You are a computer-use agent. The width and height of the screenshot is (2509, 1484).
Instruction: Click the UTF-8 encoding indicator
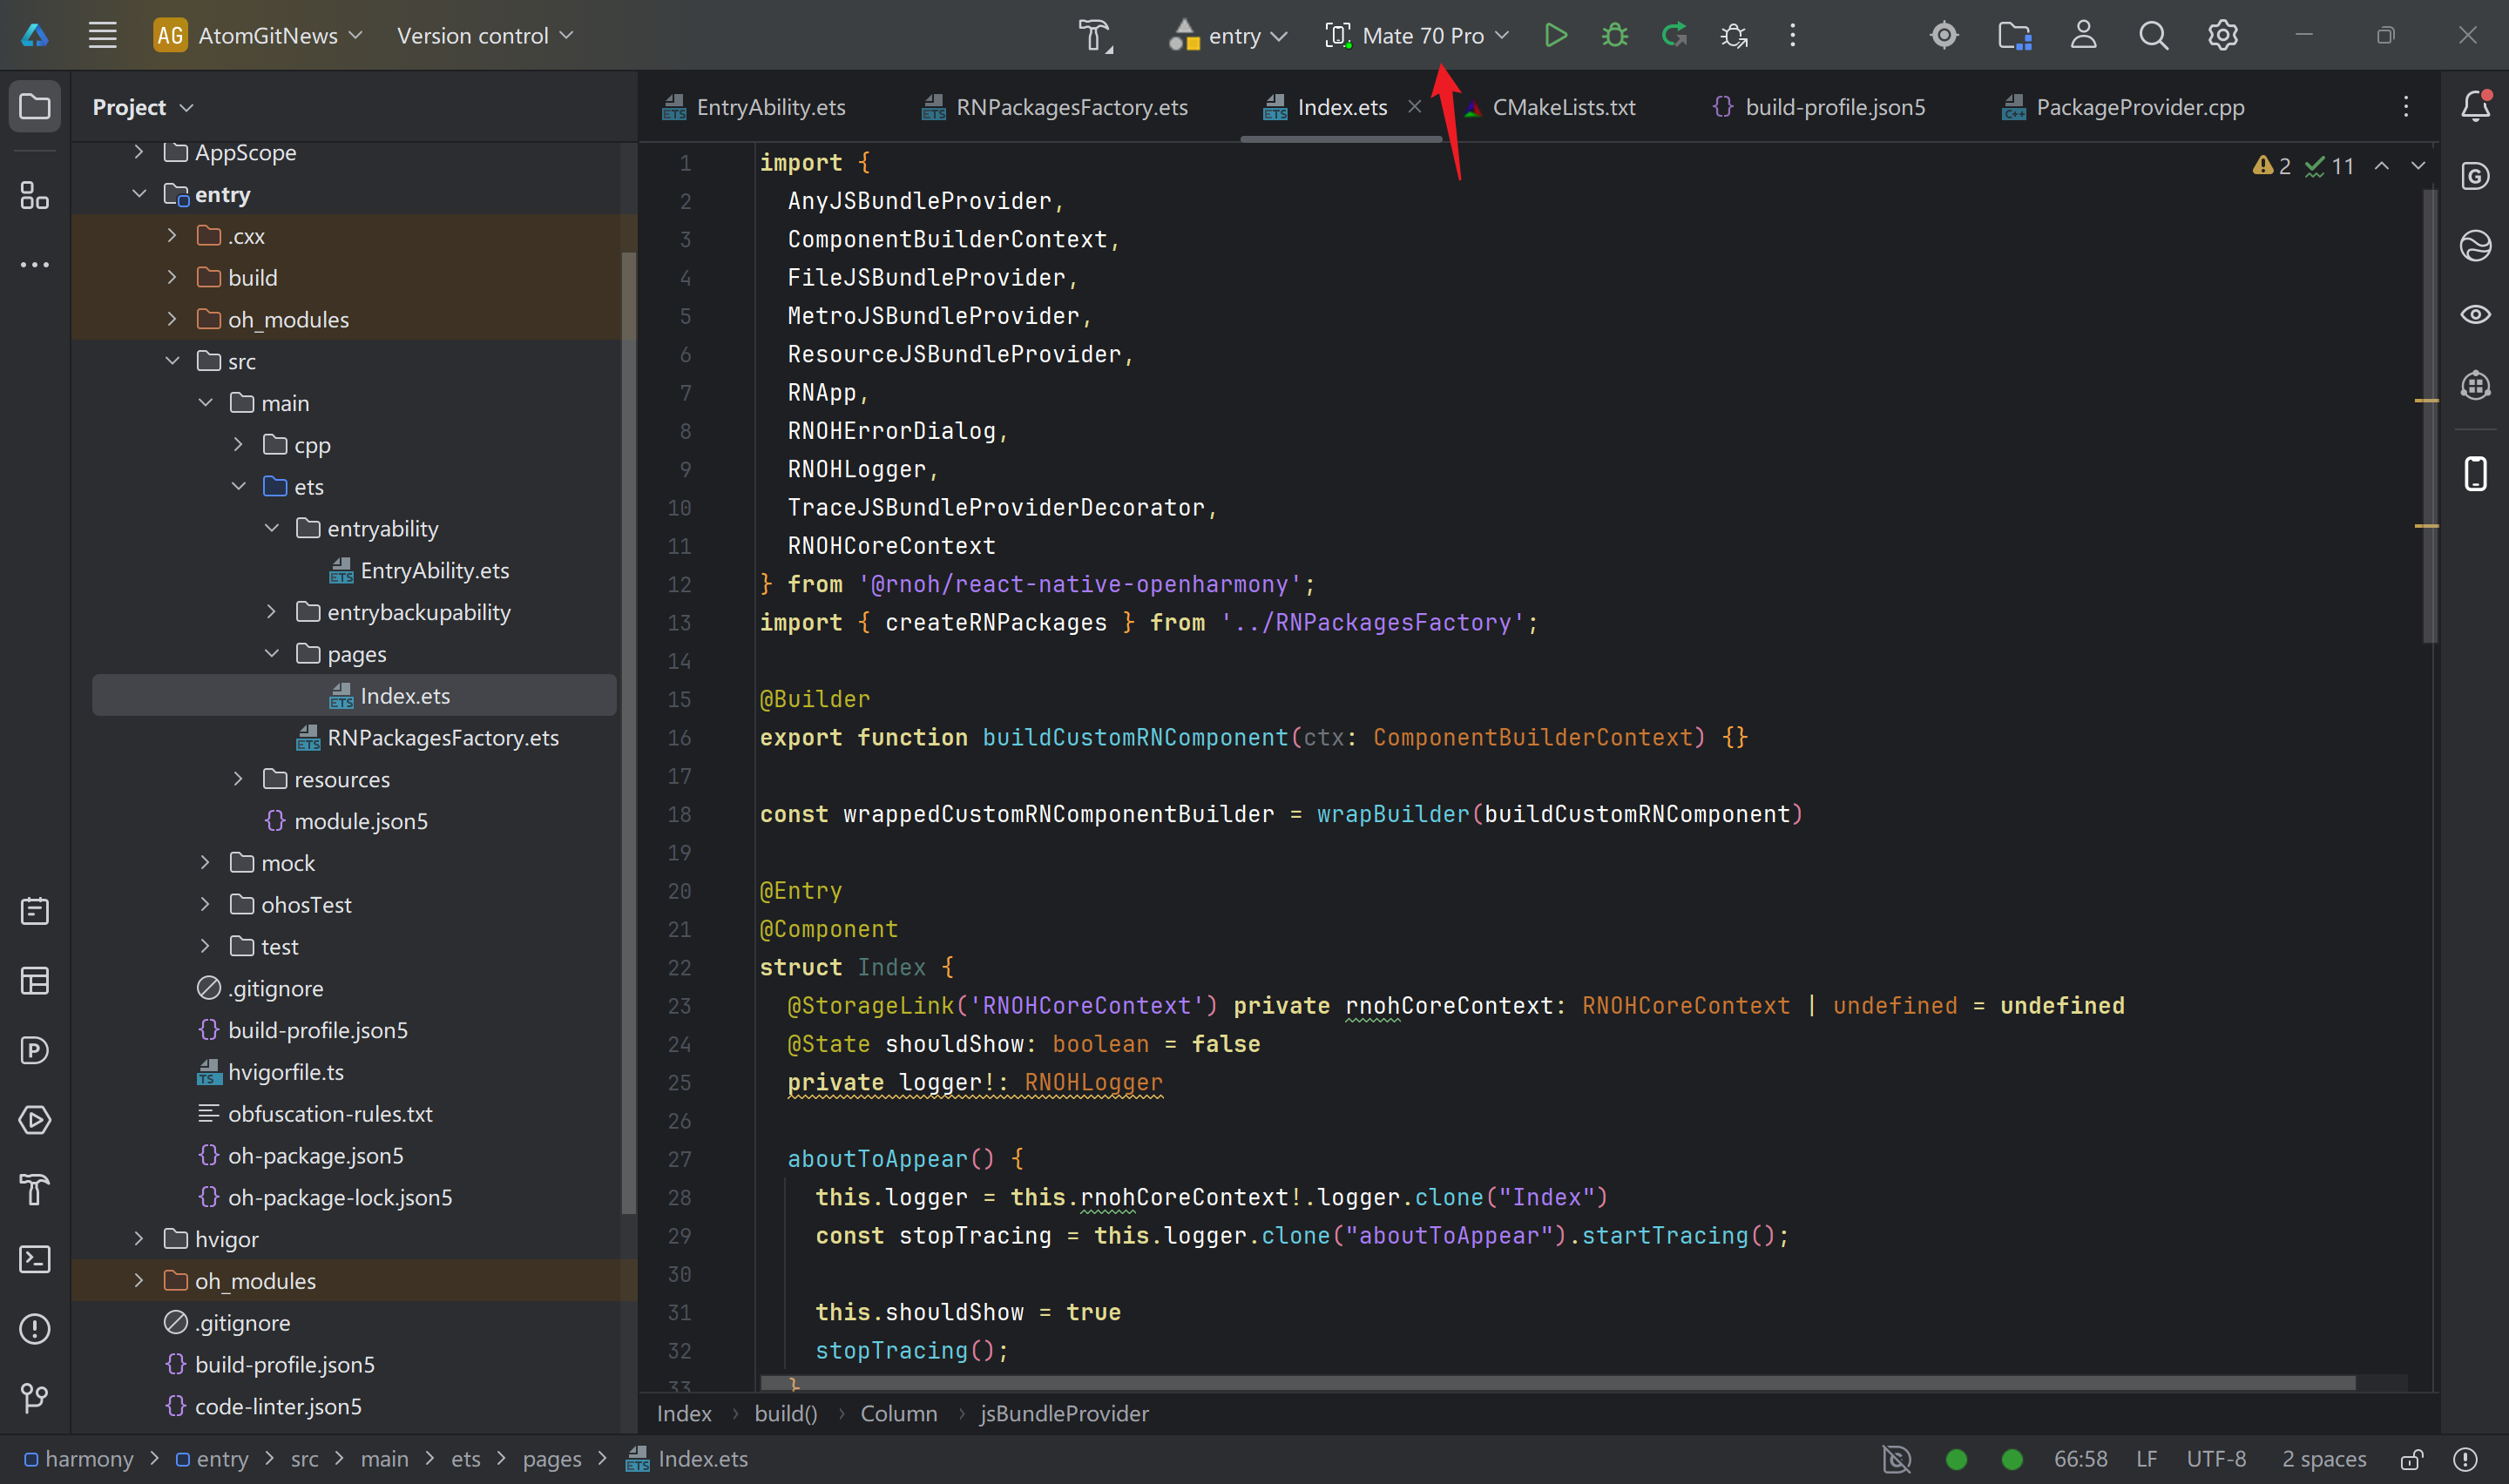click(2215, 1459)
